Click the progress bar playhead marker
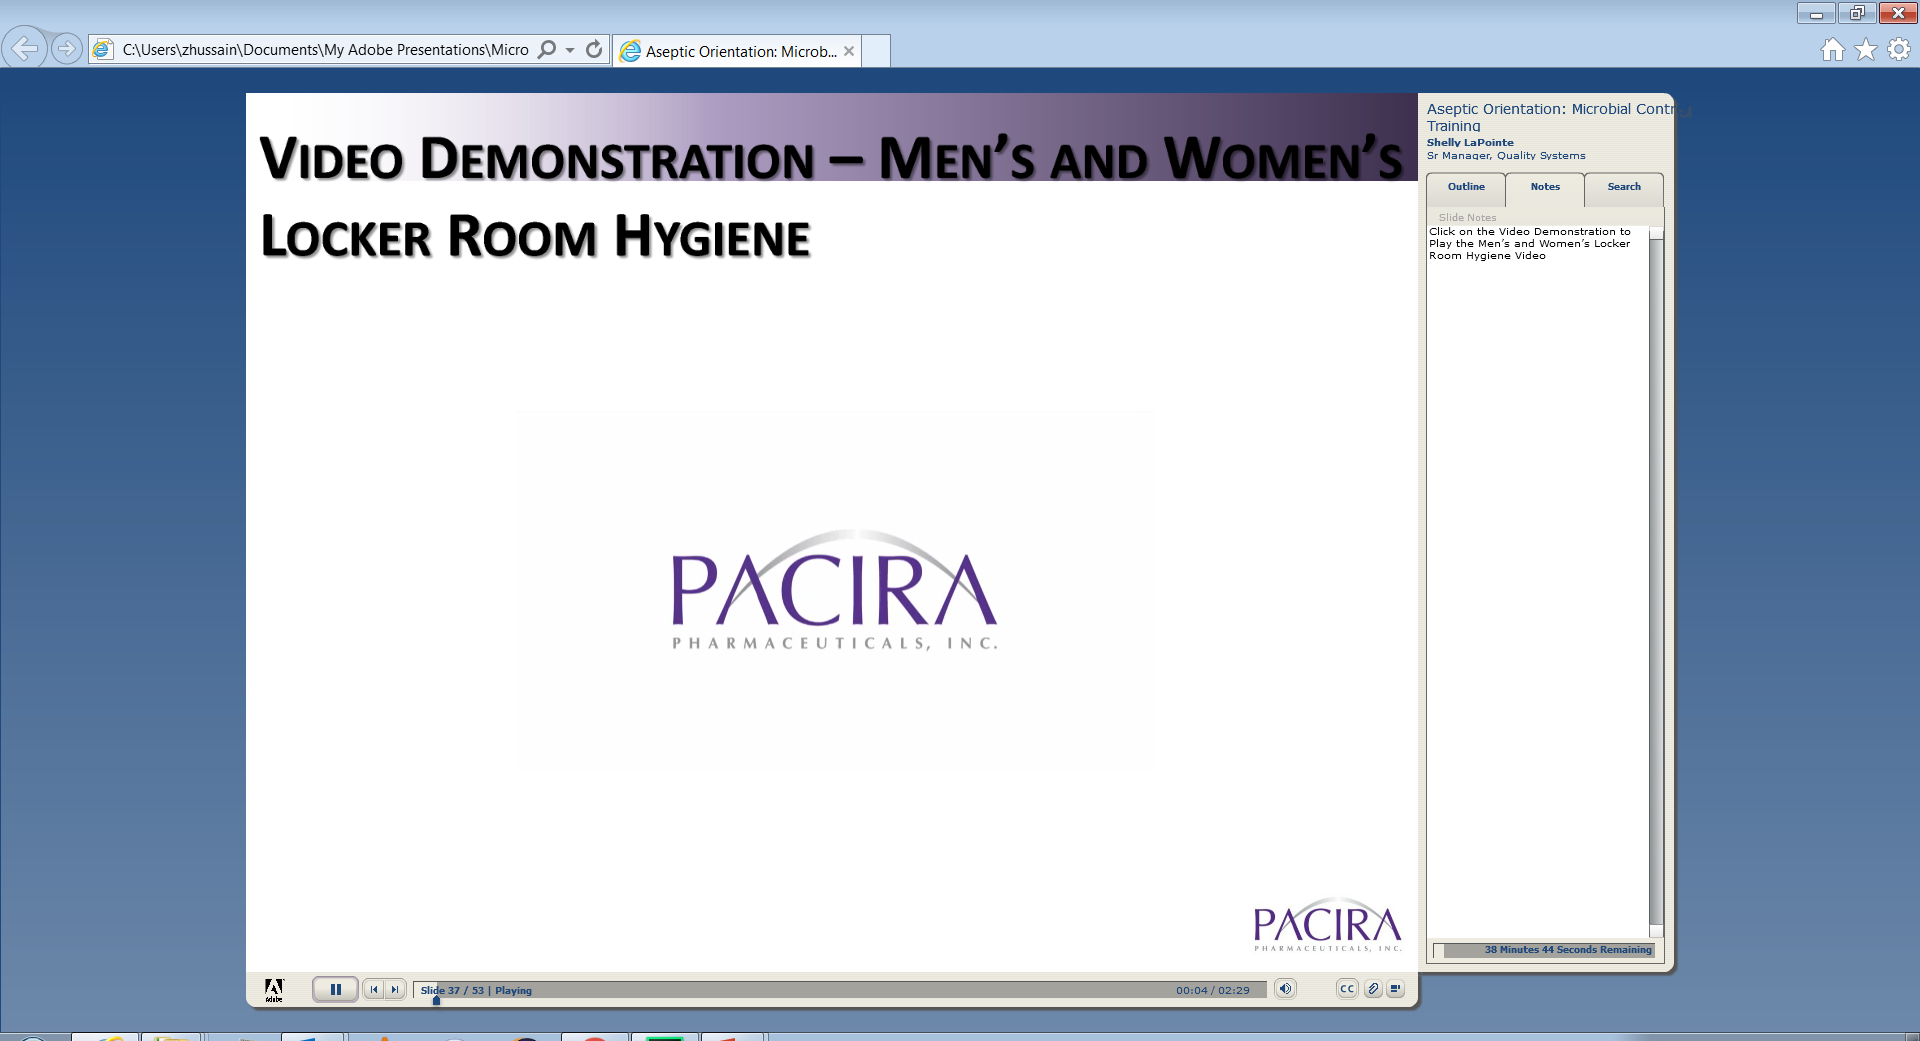Image resolution: width=1920 pixels, height=1041 pixels. click(436, 1000)
